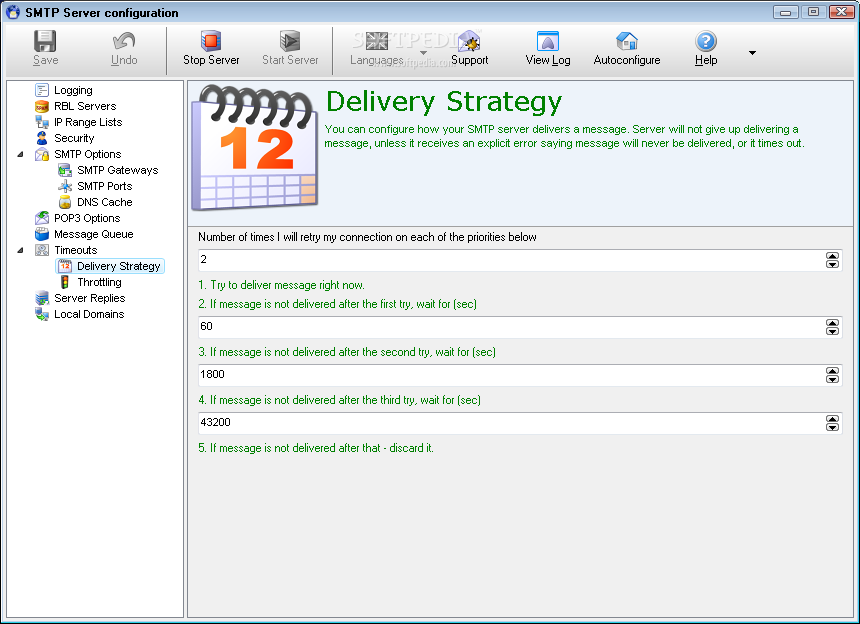
Task: Click the application icon in title bar
Action: pyautogui.click(x=13, y=12)
